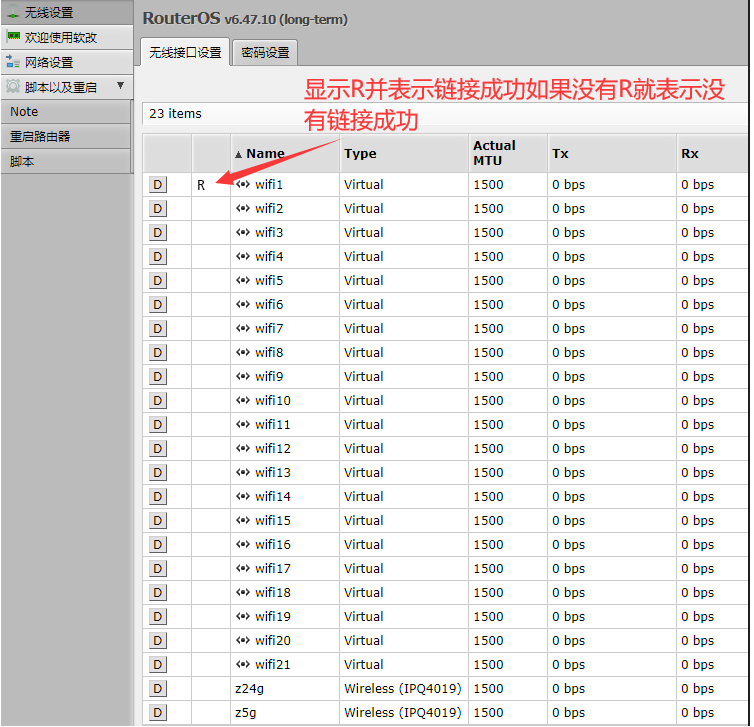
Task: Click the Tx column header
Action: (x=612, y=153)
